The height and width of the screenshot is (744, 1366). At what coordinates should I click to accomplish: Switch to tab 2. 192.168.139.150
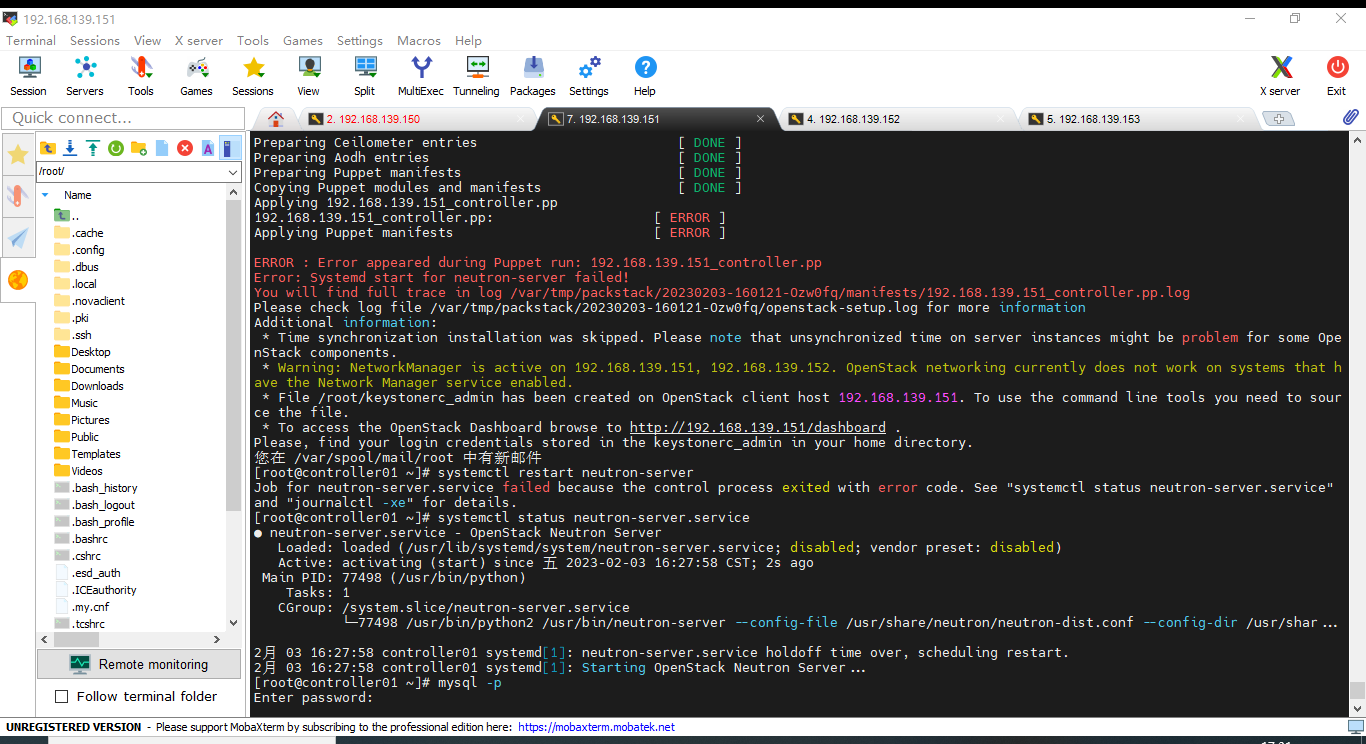[373, 119]
